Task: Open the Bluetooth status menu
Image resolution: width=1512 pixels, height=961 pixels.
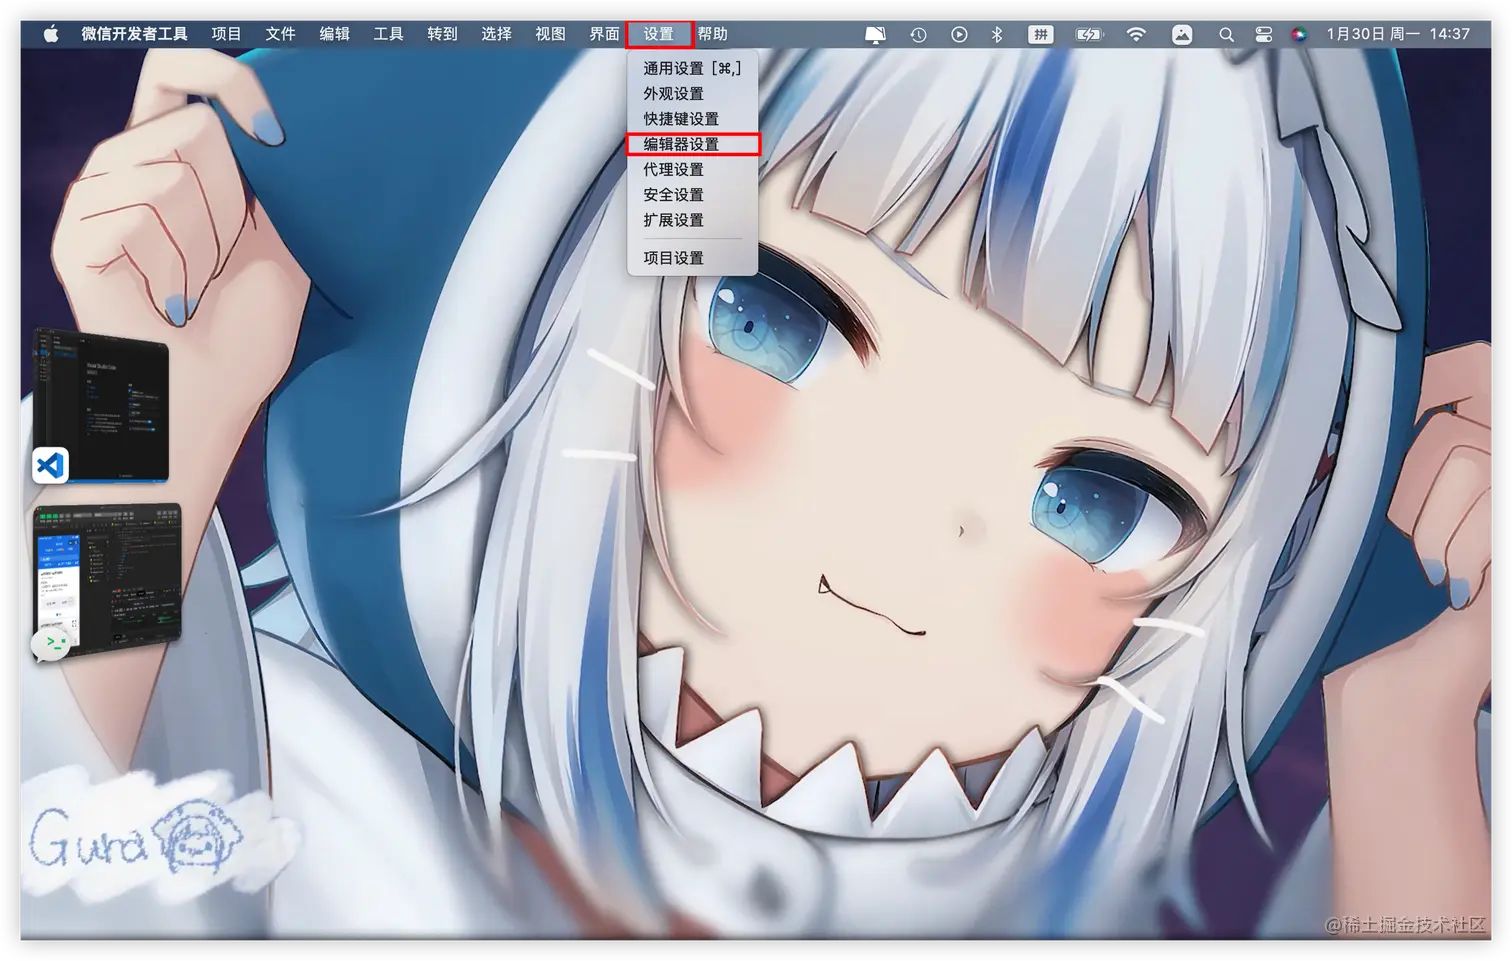Action: (997, 34)
